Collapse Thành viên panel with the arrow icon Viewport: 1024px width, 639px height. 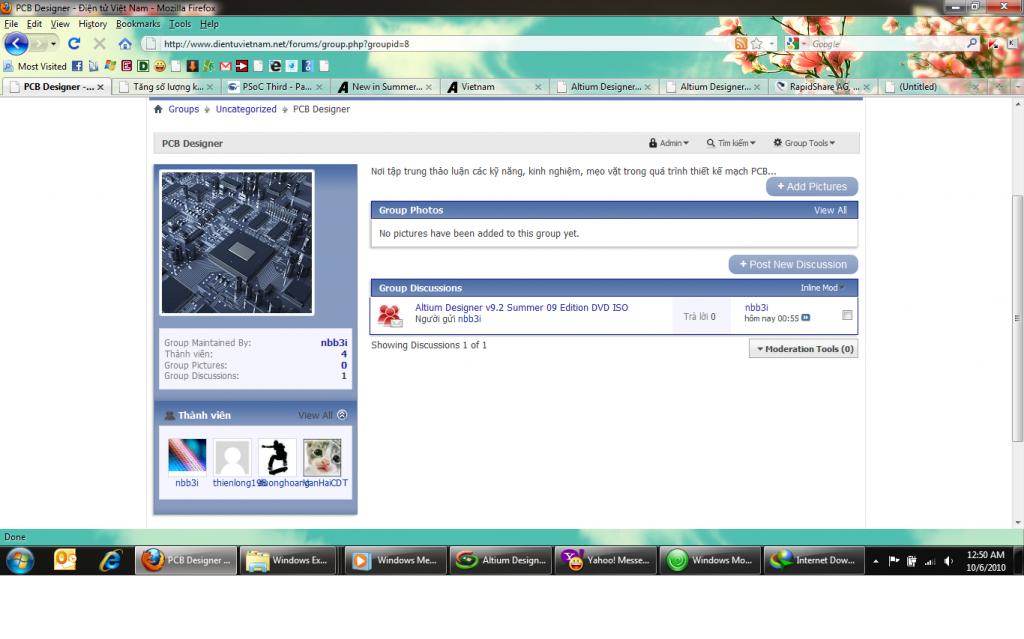tap(342, 415)
